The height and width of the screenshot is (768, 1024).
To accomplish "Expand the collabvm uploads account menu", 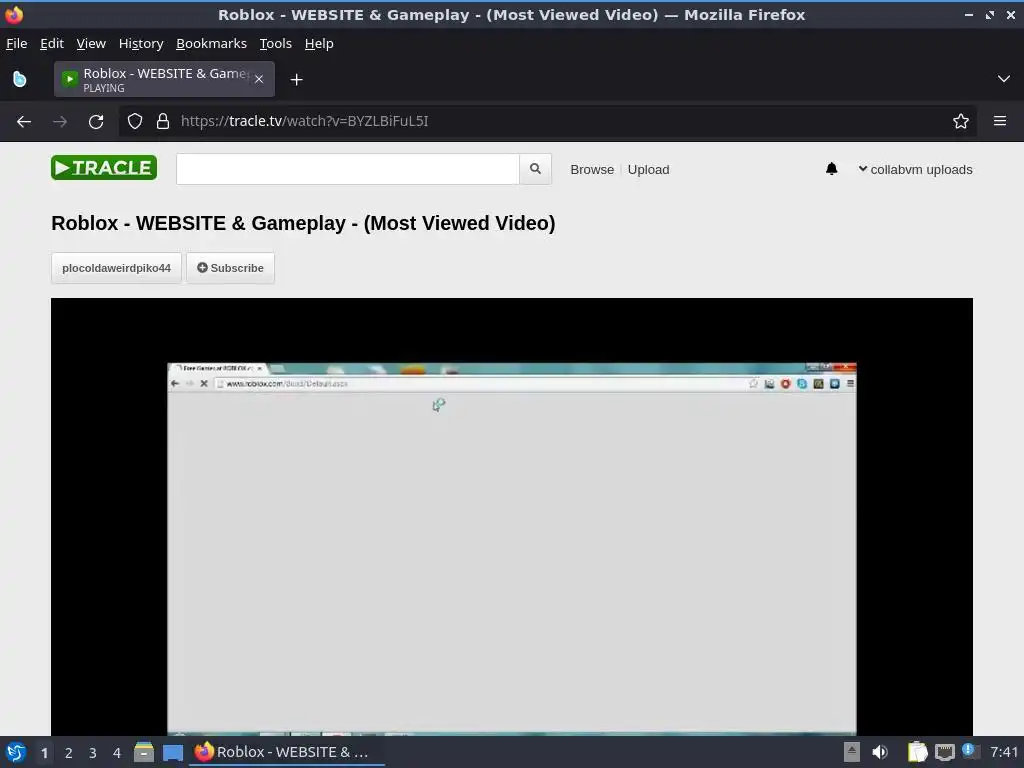I will tap(915, 170).
